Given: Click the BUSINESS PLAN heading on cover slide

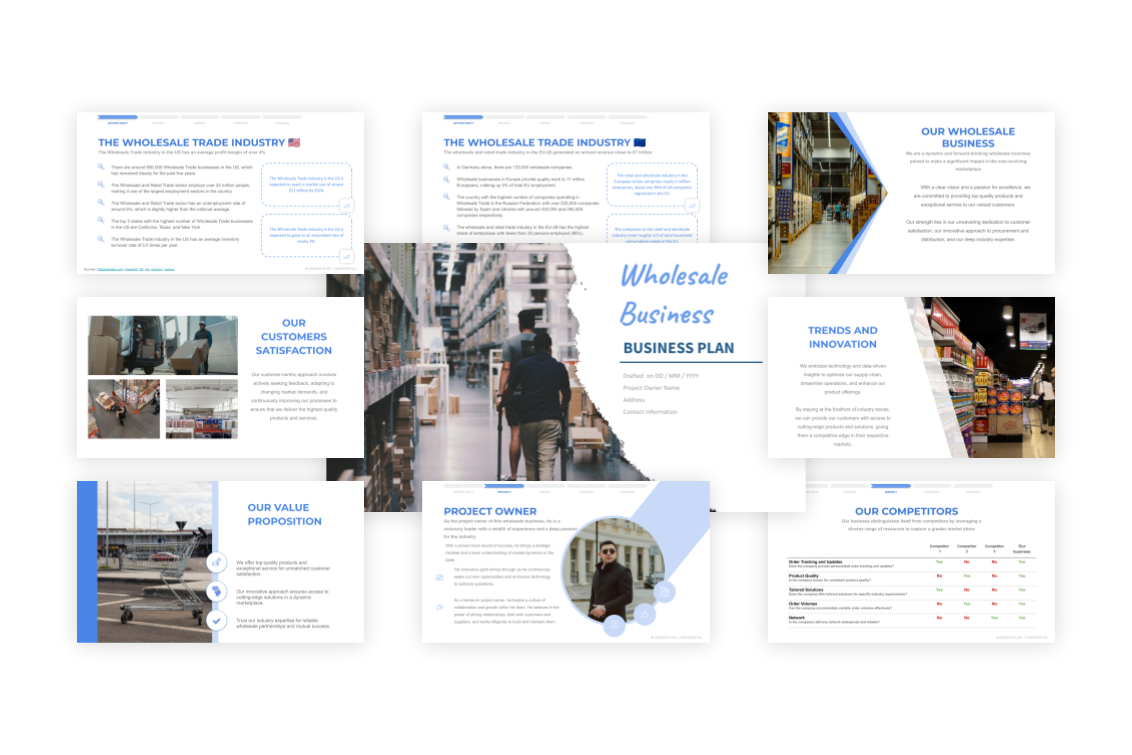Looking at the screenshot, I should (678, 349).
